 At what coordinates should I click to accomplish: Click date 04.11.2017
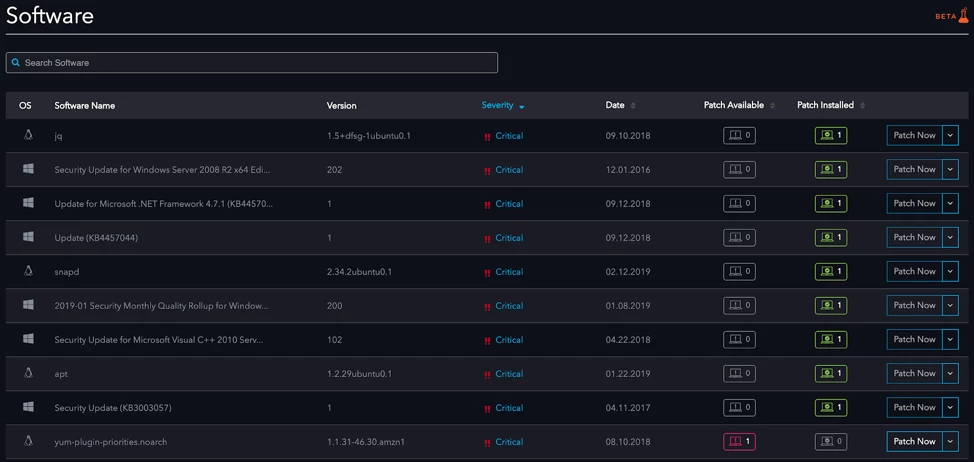pos(628,408)
